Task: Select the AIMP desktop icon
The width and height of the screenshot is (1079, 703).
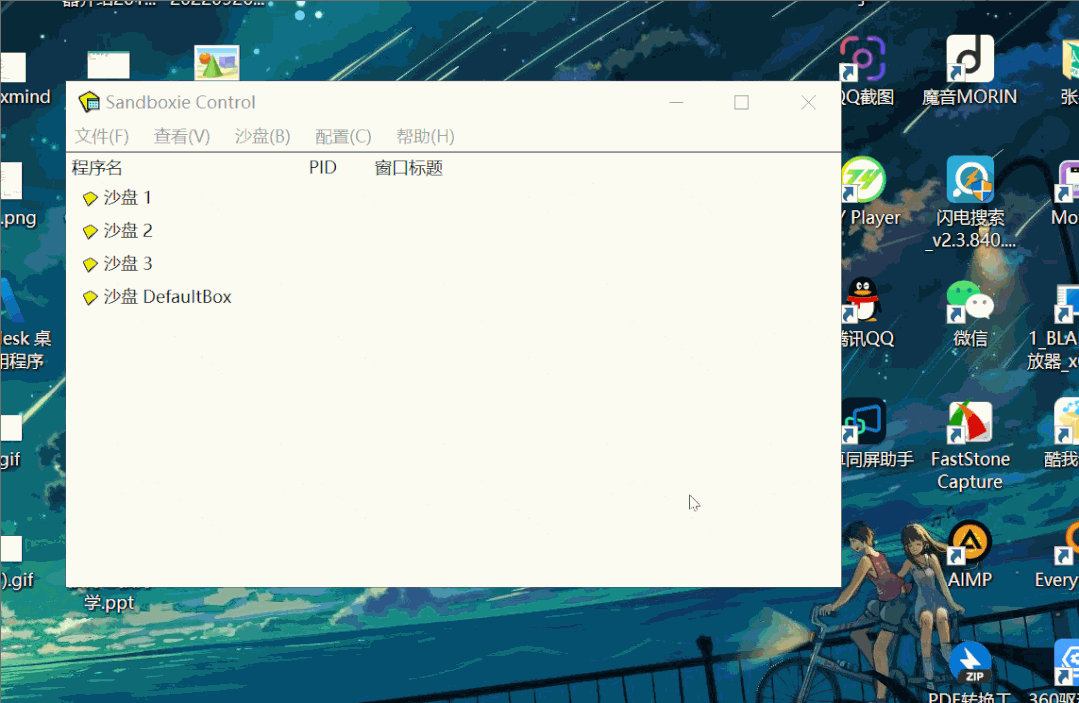Action: [970, 554]
